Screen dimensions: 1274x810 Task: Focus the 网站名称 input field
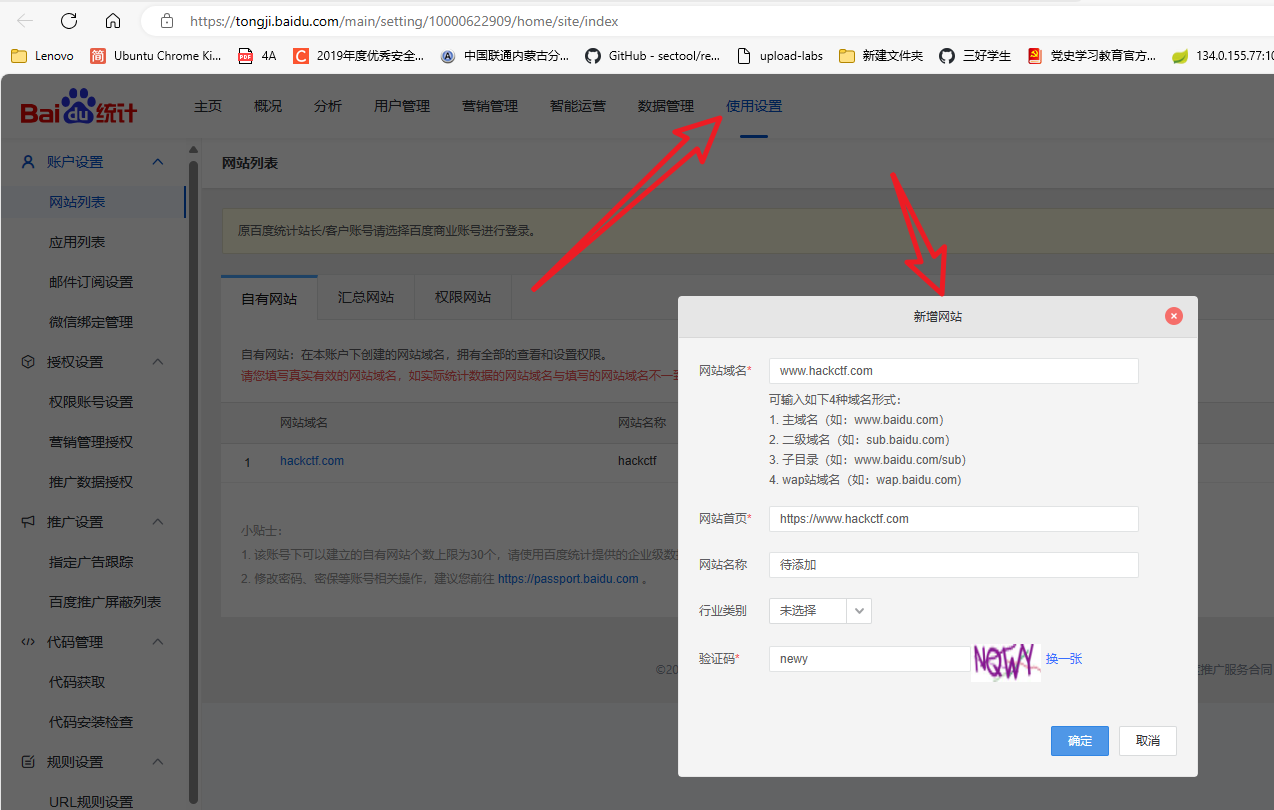pyautogui.click(x=954, y=565)
